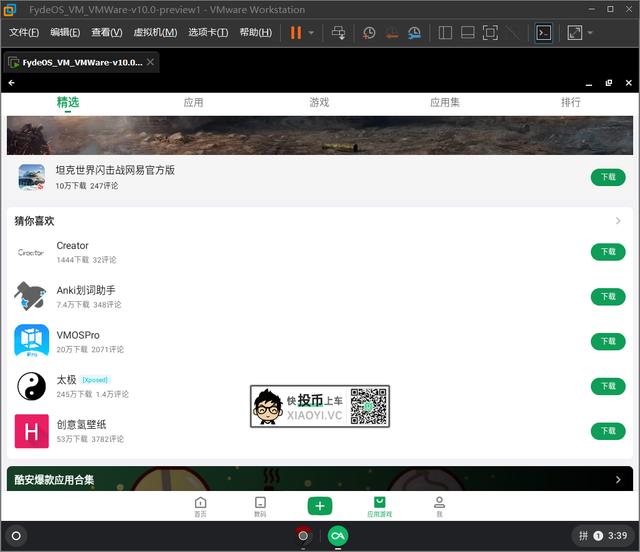640x552 pixels.
Task: Switch to the 应用 tab
Action: coord(193,102)
